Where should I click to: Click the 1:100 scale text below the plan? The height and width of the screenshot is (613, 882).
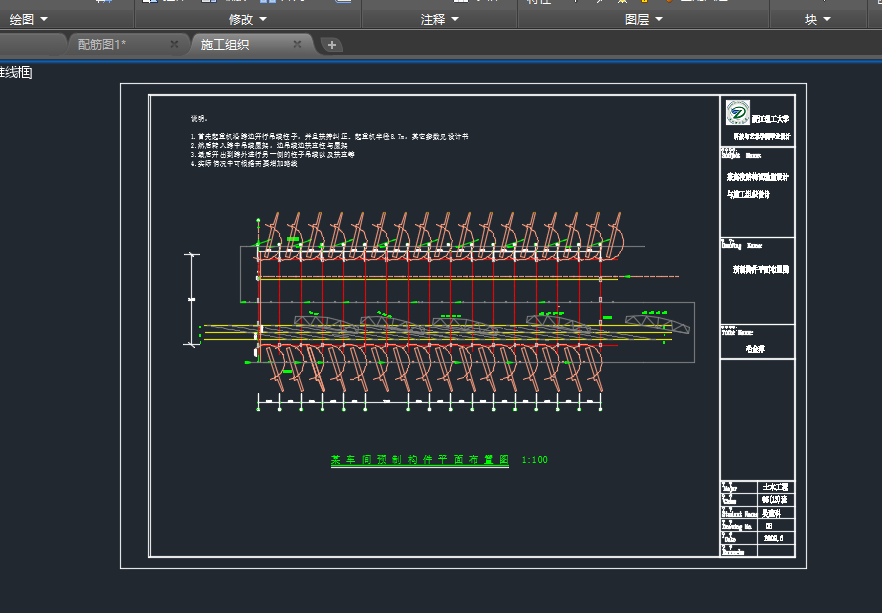(x=535, y=460)
